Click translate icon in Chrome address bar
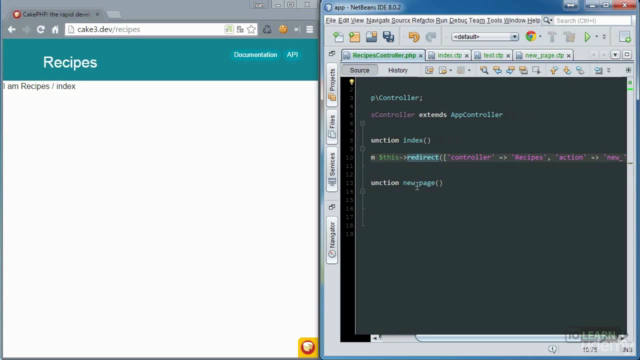This screenshot has height=360, width=640. [240, 29]
